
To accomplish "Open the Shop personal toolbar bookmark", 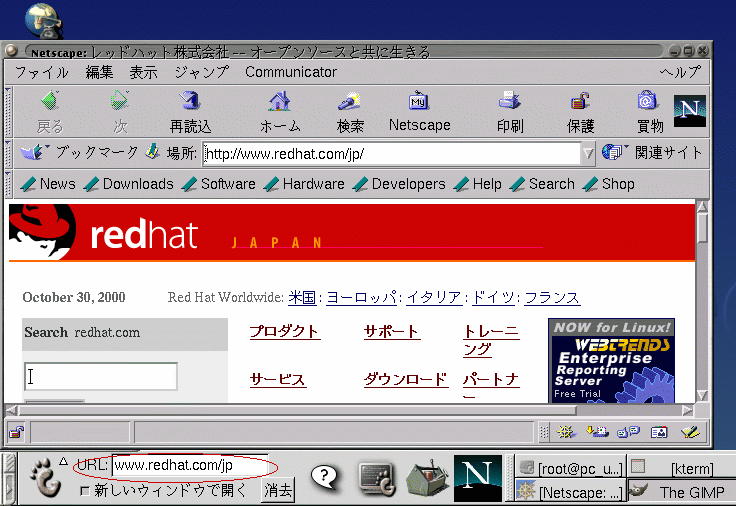I will pyautogui.click(x=608, y=184).
